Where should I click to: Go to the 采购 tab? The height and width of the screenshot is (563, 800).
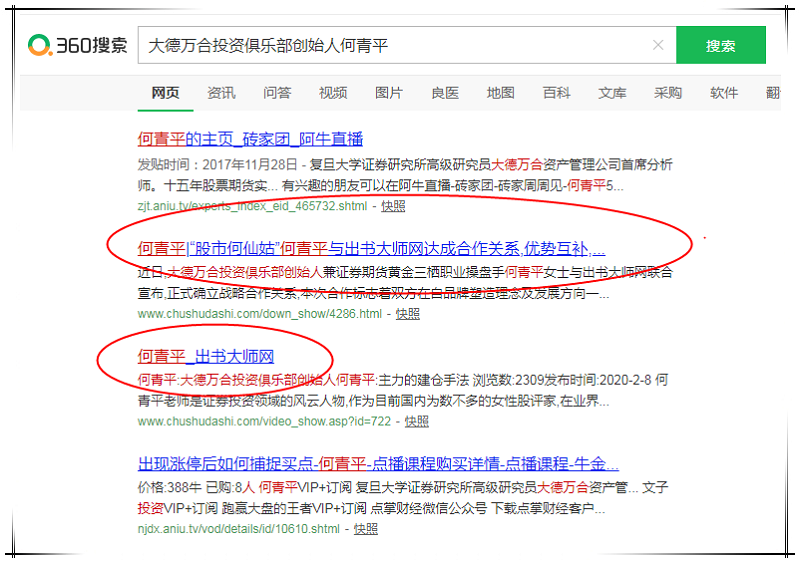[668, 93]
